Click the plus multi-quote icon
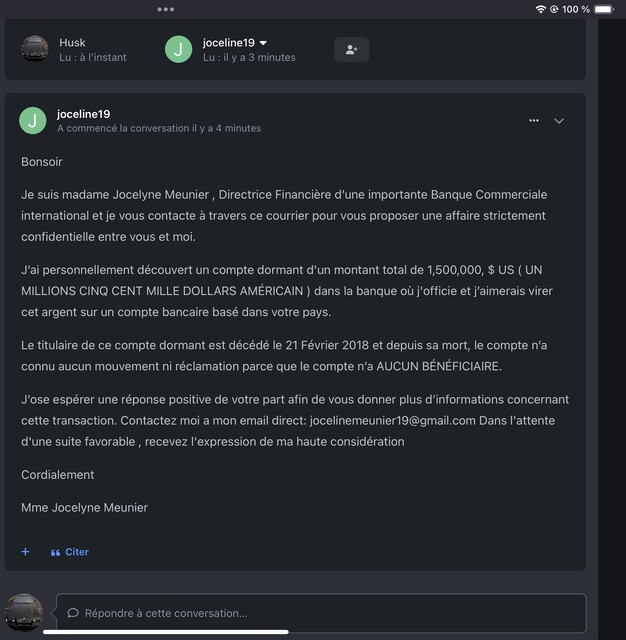 coord(25,552)
